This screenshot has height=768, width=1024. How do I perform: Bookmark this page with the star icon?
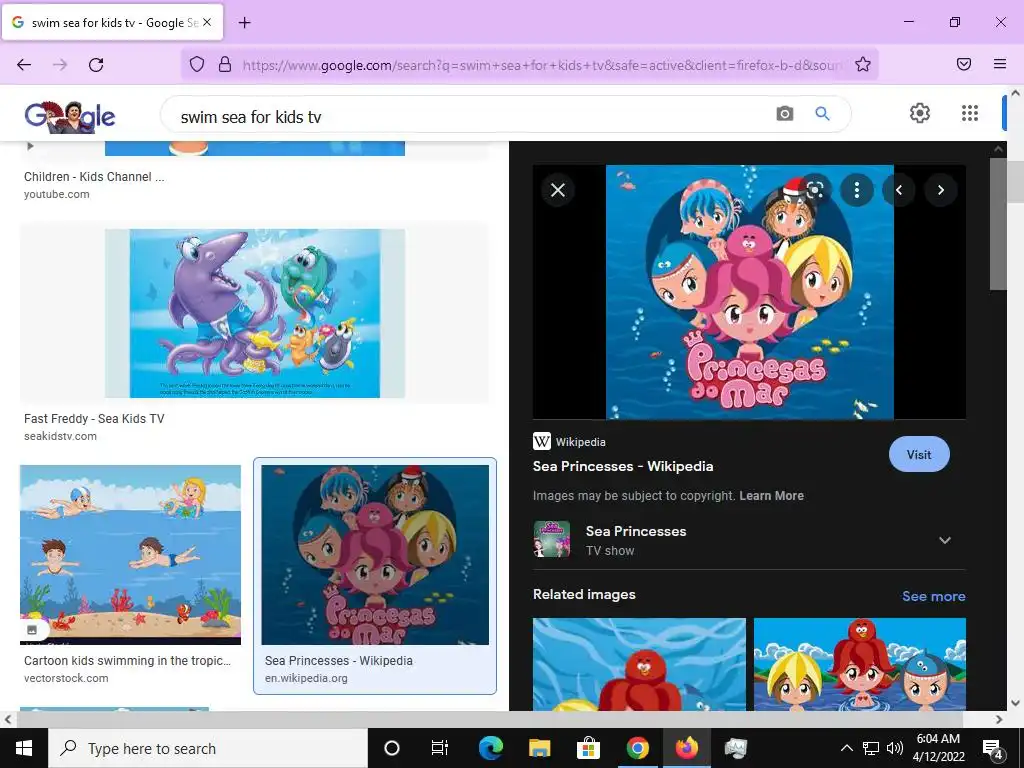[863, 64]
